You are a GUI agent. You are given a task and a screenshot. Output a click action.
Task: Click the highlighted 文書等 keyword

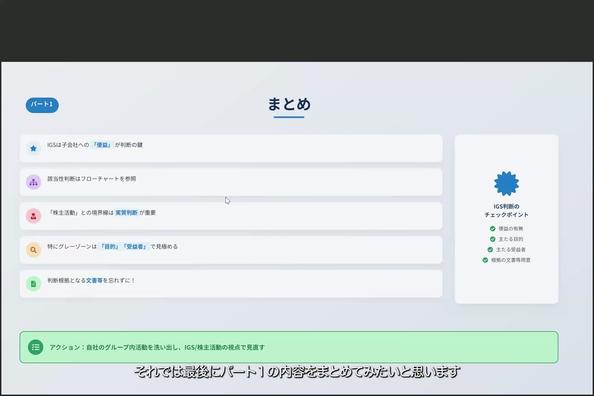click(94, 280)
